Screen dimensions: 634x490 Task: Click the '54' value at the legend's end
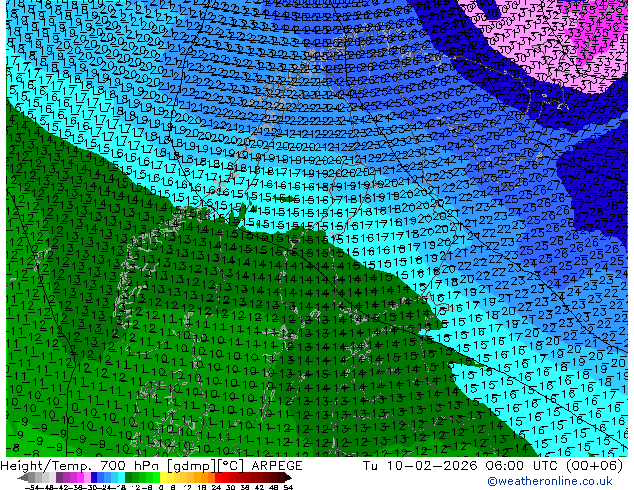[x=288, y=487]
